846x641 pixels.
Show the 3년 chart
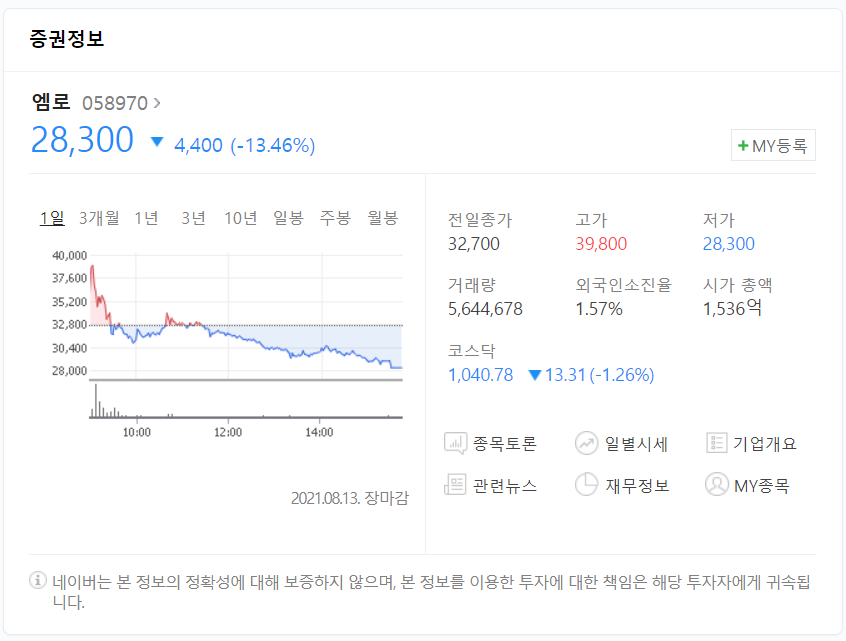pyautogui.click(x=193, y=218)
